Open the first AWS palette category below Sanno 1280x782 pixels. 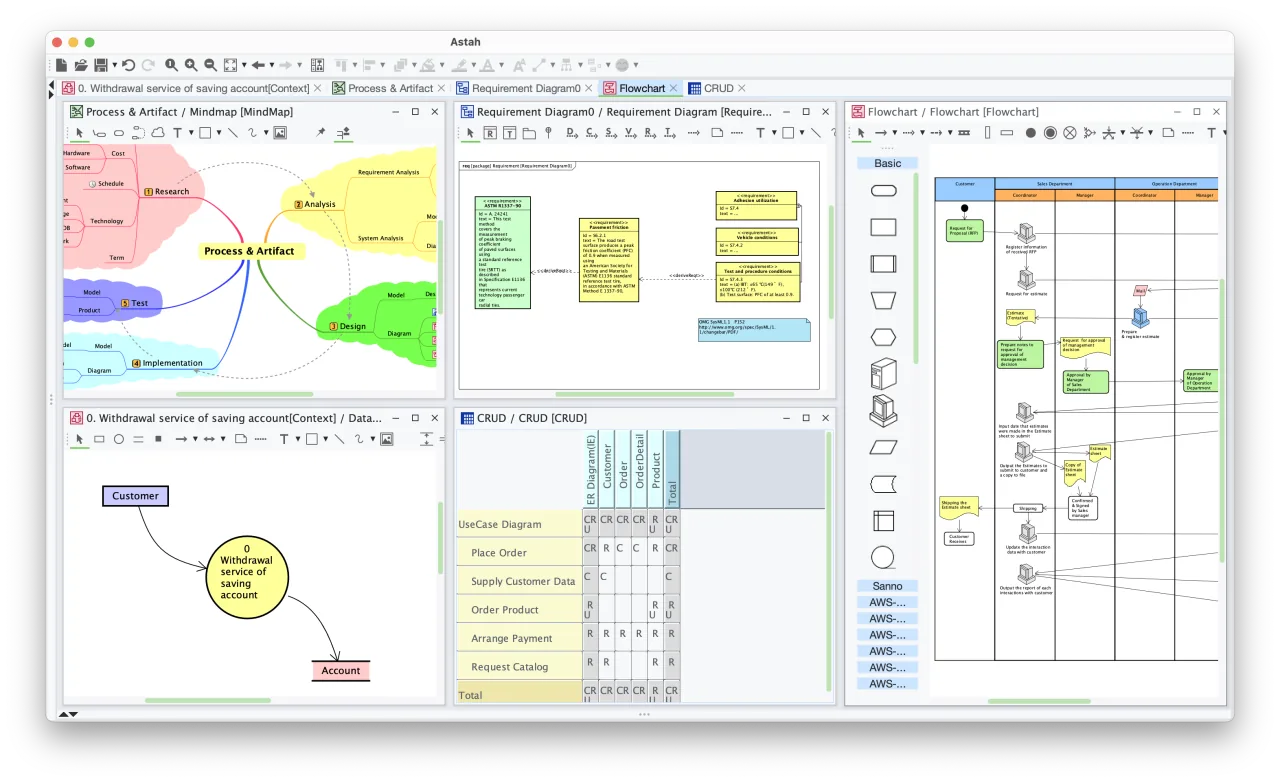pyautogui.click(x=887, y=602)
